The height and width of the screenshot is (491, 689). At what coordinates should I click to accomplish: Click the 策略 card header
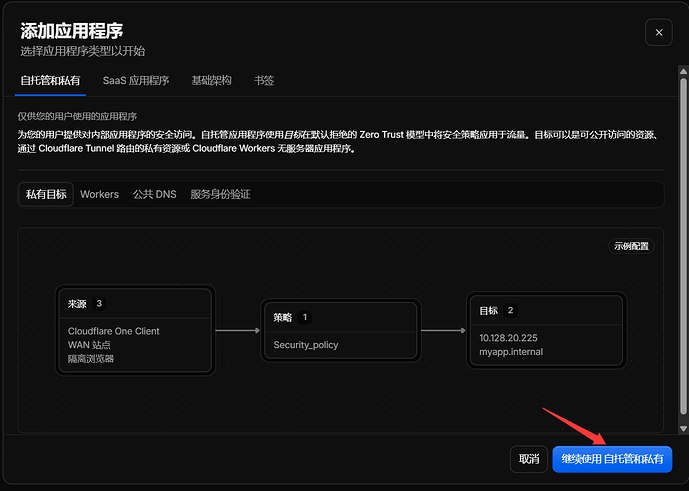pyautogui.click(x=340, y=317)
